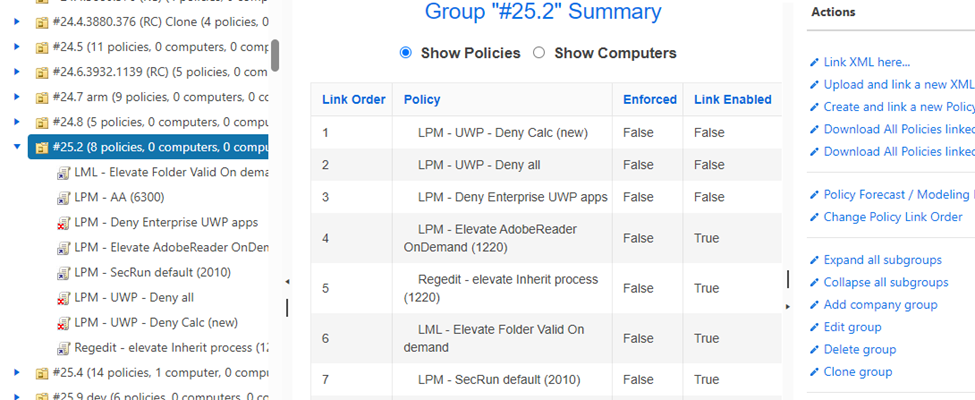The width and height of the screenshot is (975, 400).
Task: Click the pencil icon beside Link XML here
Action: click(x=814, y=63)
